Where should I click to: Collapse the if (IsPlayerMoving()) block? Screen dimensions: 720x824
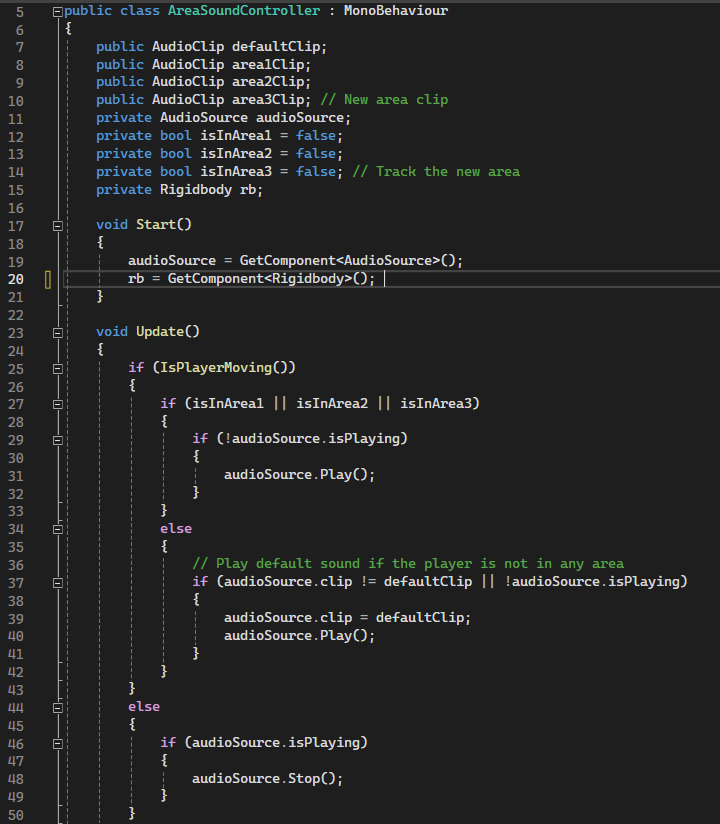58,369
